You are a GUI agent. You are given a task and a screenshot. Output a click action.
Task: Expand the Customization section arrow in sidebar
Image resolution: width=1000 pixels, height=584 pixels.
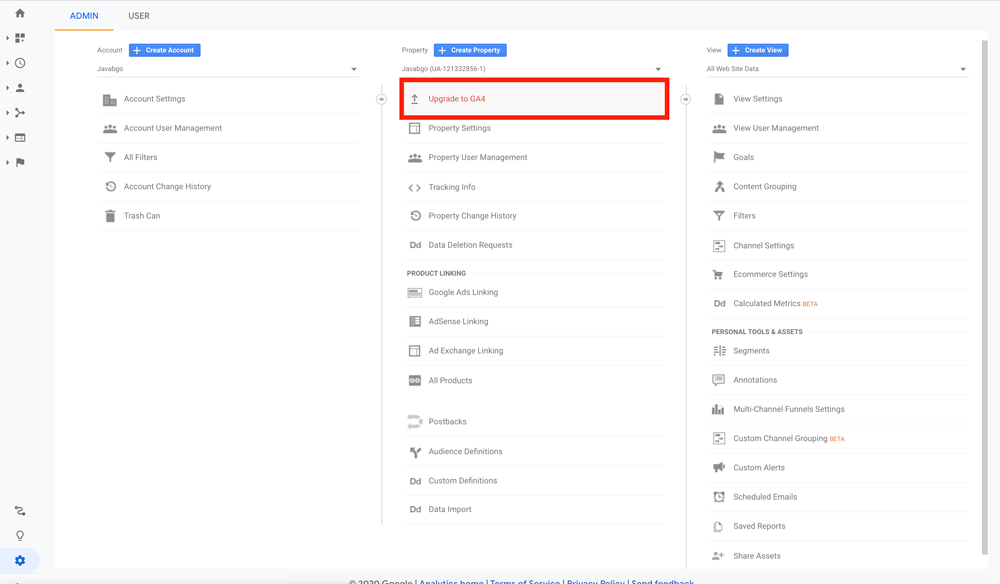(8, 38)
